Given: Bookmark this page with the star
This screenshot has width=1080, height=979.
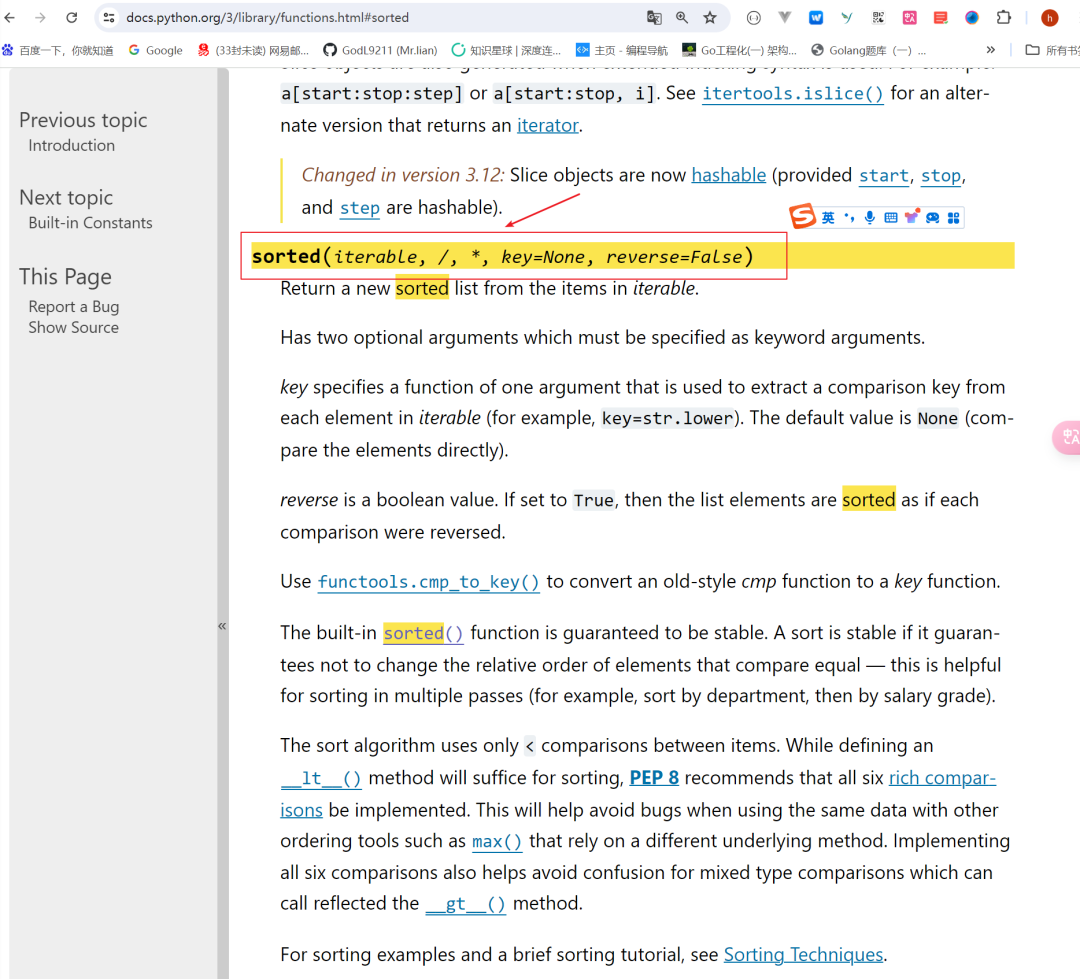Looking at the screenshot, I should [710, 17].
